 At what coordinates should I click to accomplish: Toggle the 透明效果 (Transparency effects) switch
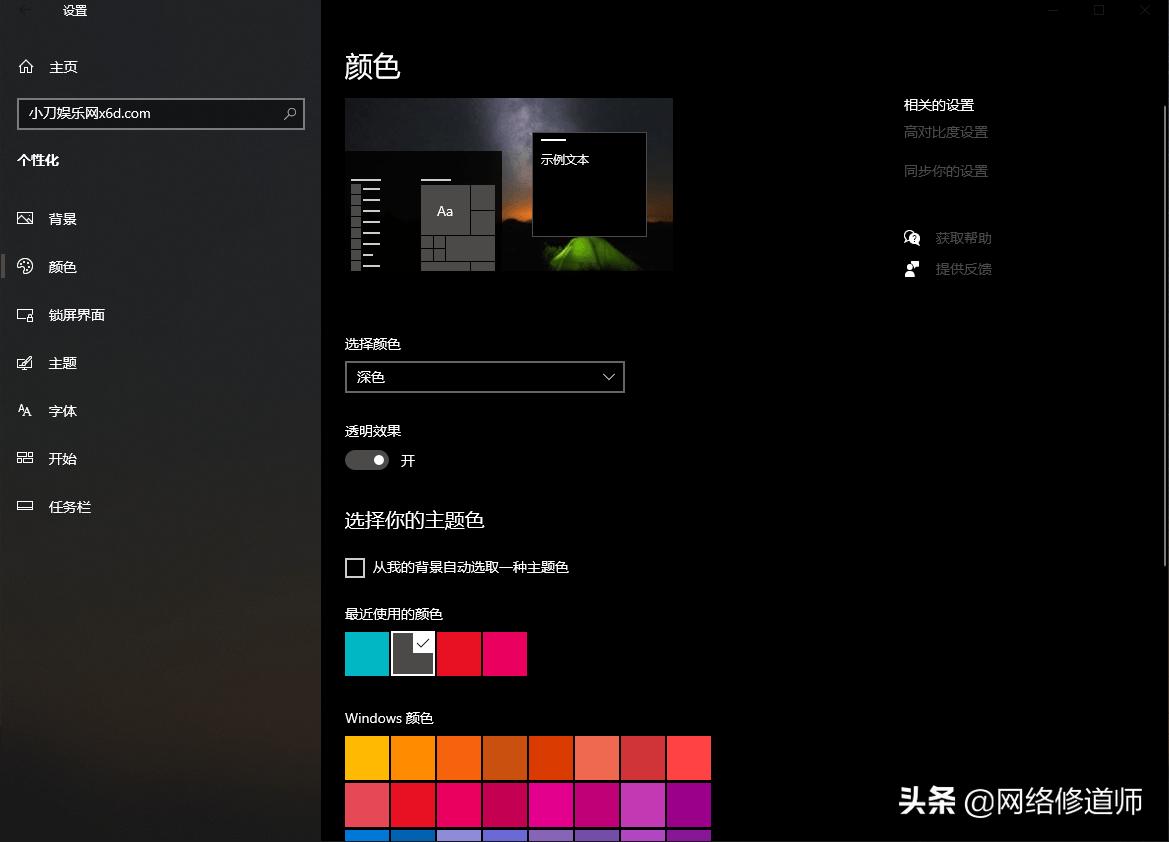367,460
